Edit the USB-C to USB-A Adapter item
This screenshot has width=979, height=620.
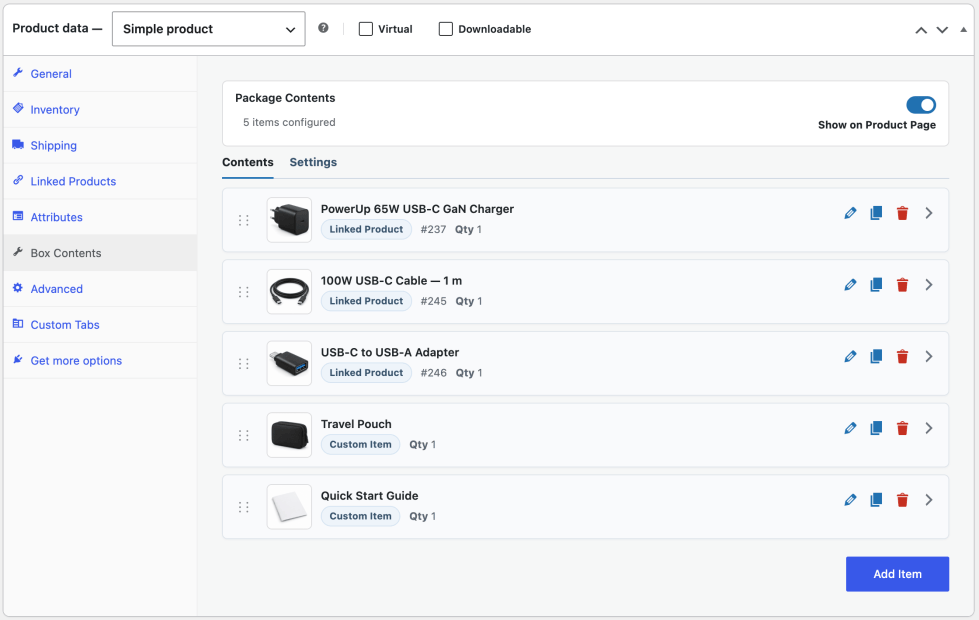850,357
